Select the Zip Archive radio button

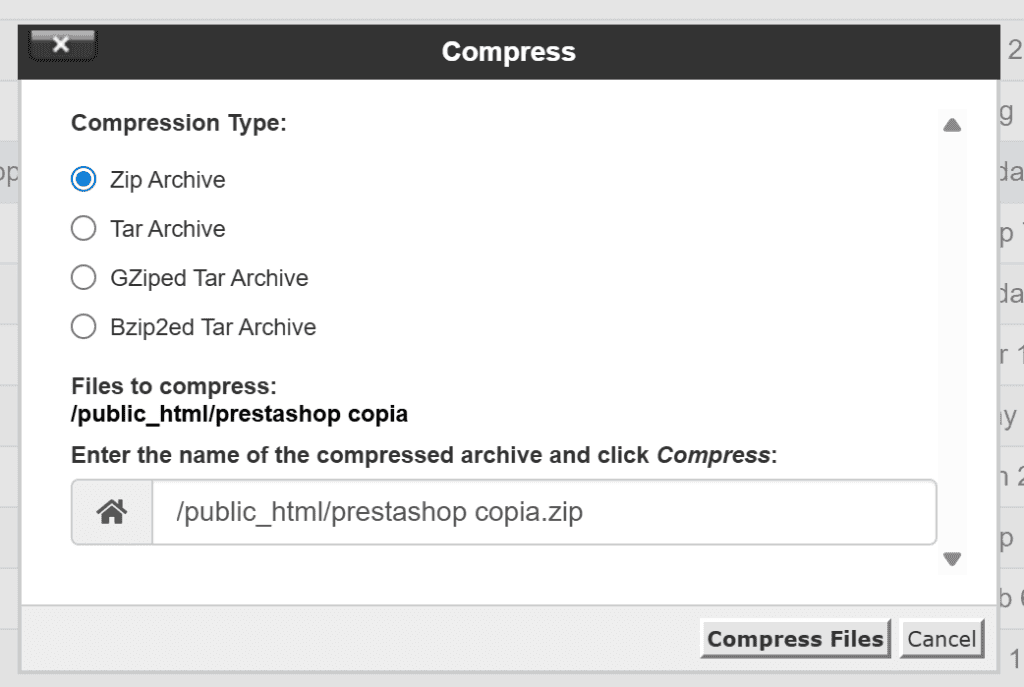point(83,180)
